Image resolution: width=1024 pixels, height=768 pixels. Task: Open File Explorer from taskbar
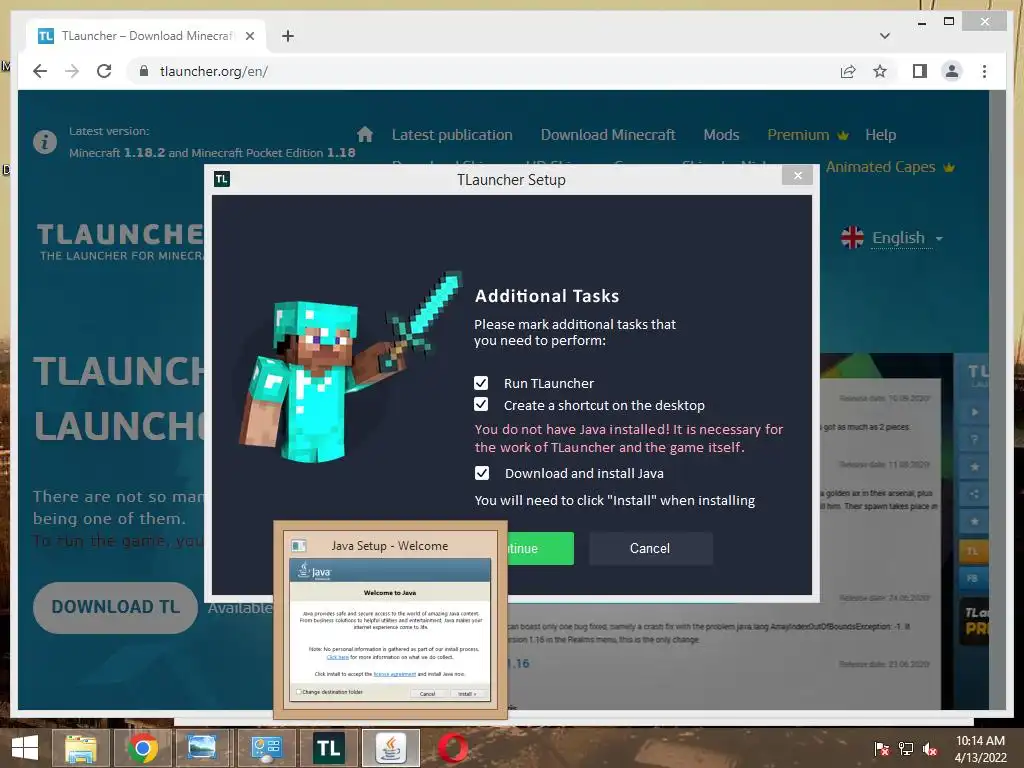(x=80, y=748)
